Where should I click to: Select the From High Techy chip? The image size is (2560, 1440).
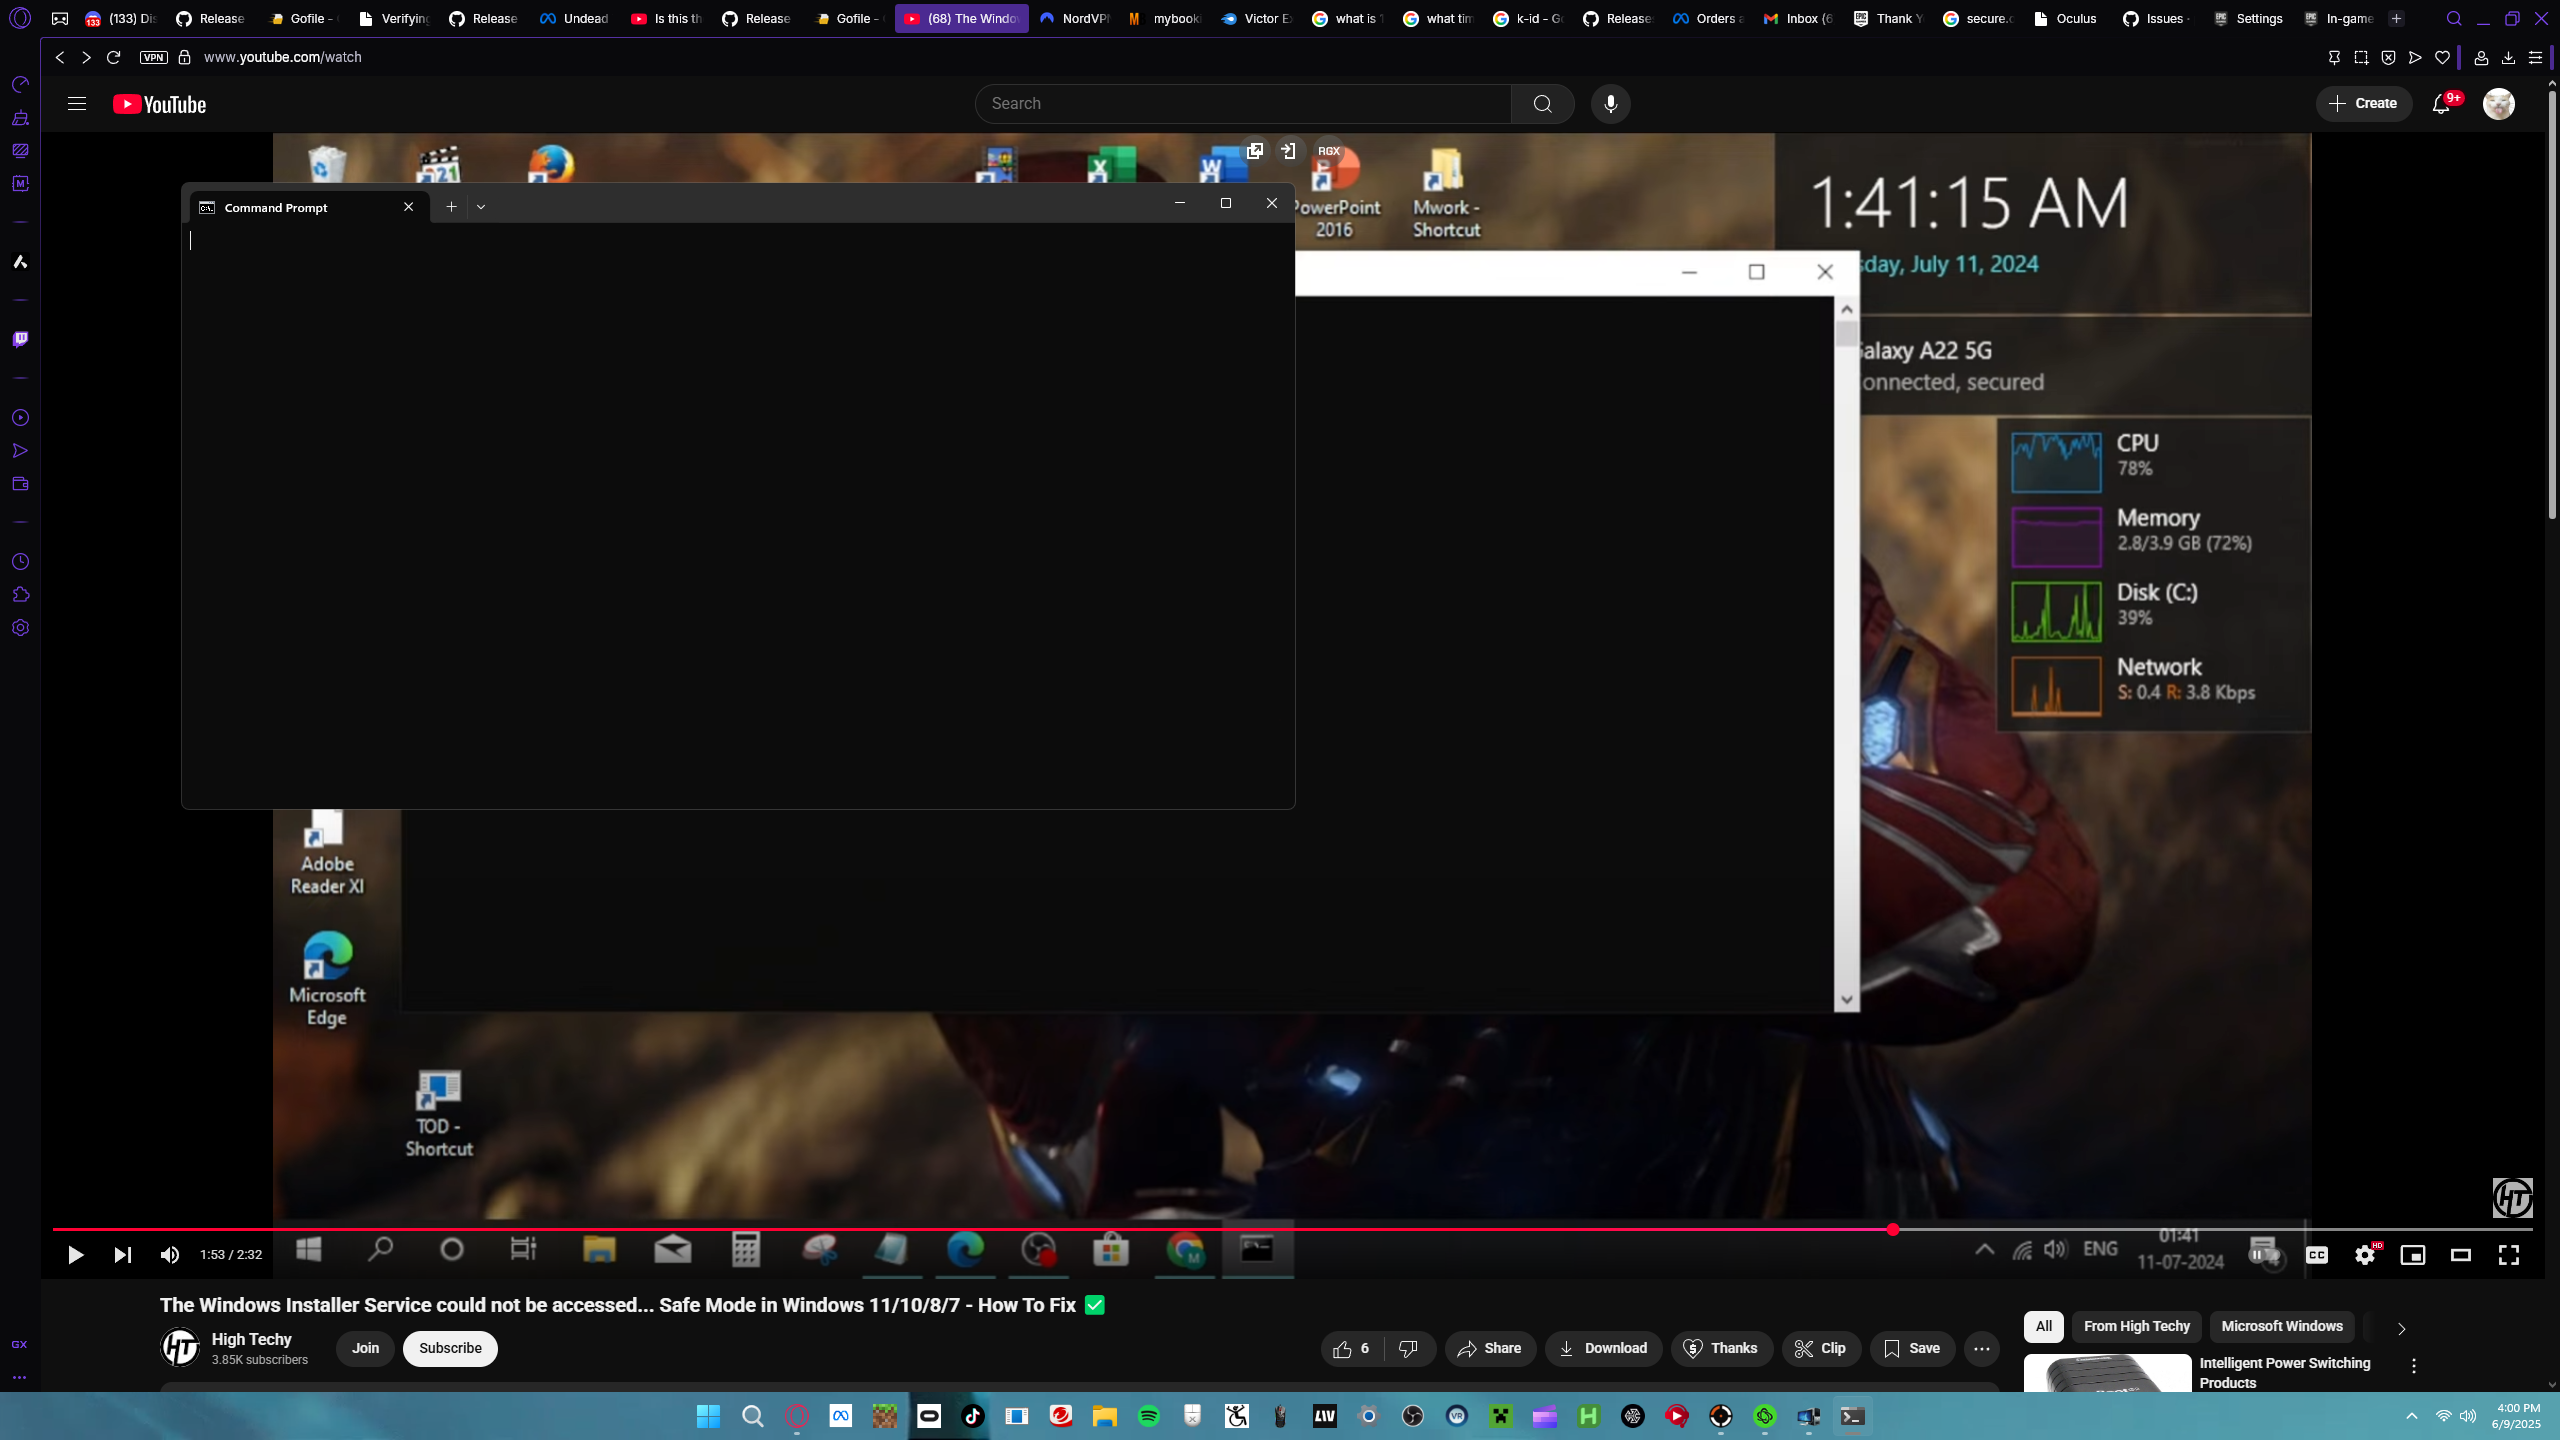coord(2136,1326)
